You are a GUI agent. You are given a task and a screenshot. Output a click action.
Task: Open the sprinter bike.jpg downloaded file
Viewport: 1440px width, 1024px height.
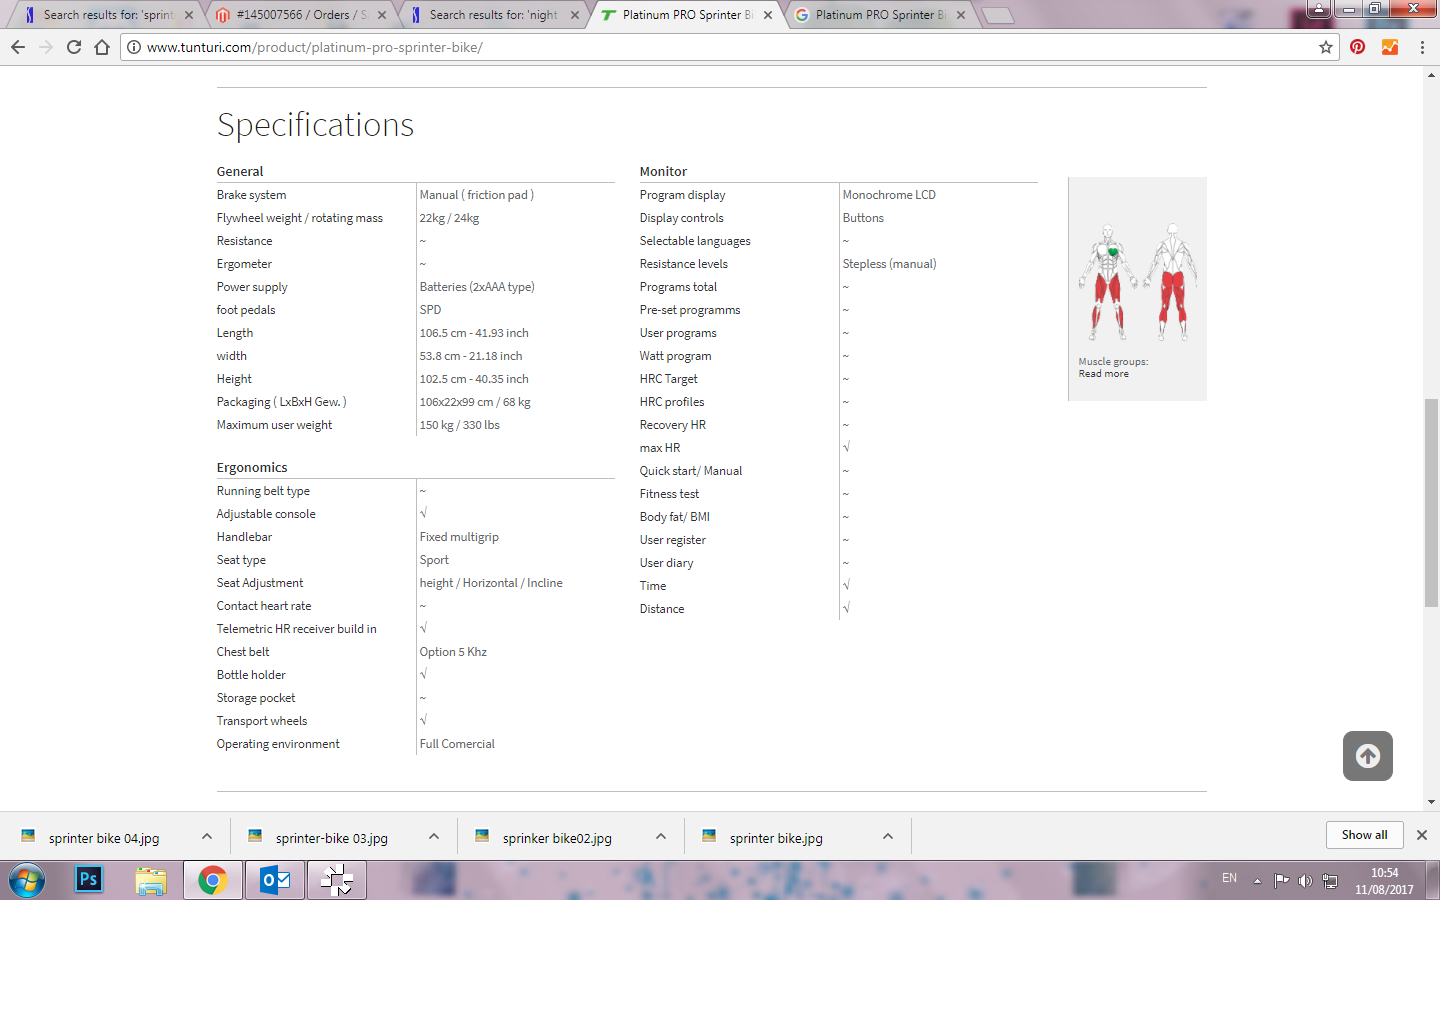pyautogui.click(x=775, y=838)
